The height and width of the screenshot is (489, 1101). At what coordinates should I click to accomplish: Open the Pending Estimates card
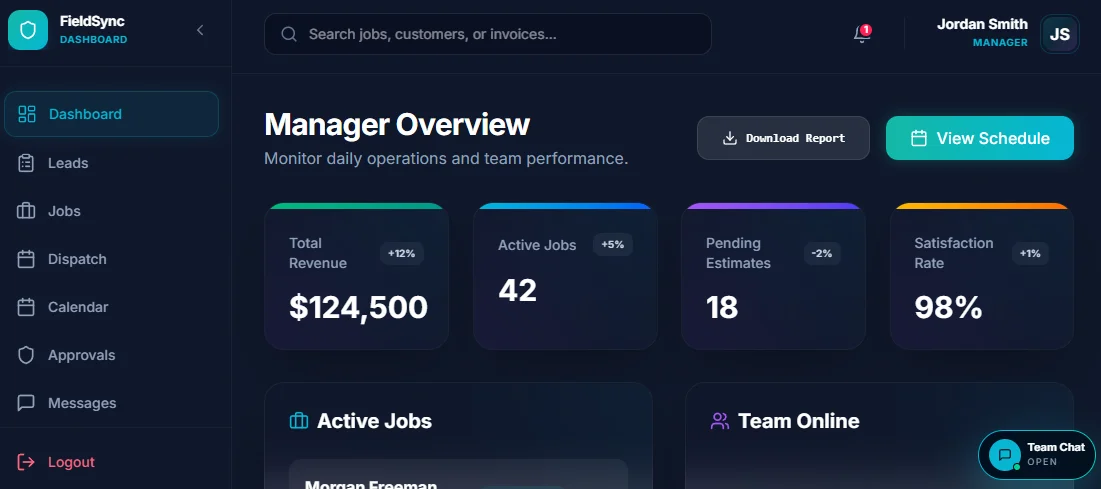point(773,276)
